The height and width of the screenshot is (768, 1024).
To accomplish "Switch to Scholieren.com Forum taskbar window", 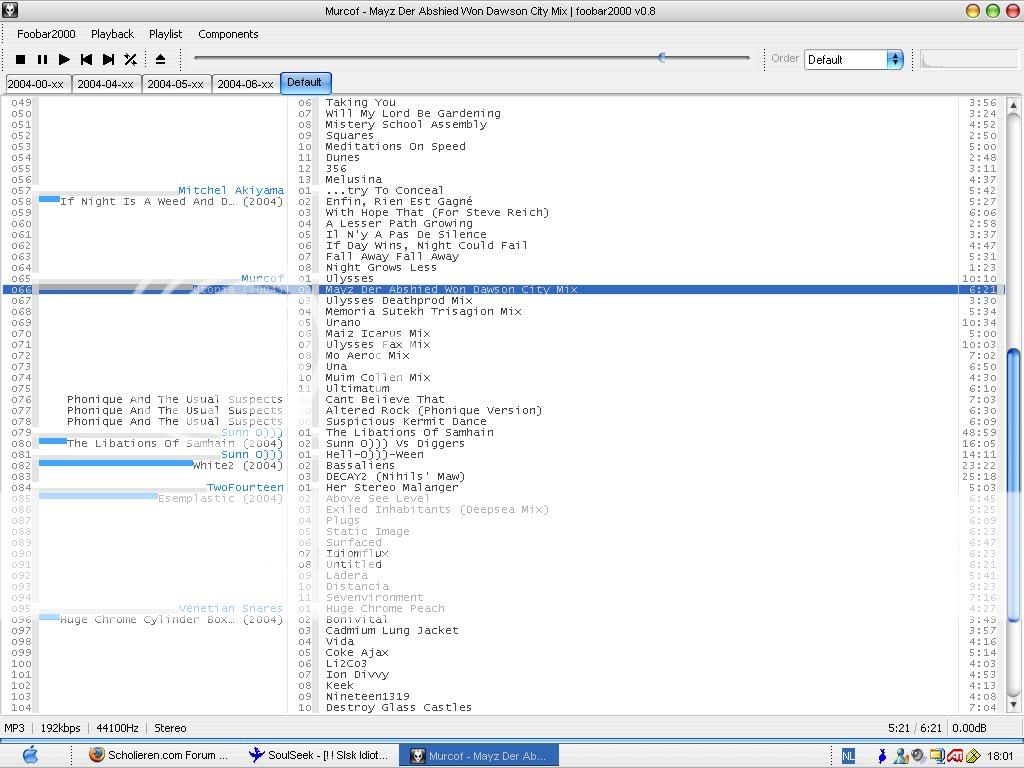I will pos(159,756).
